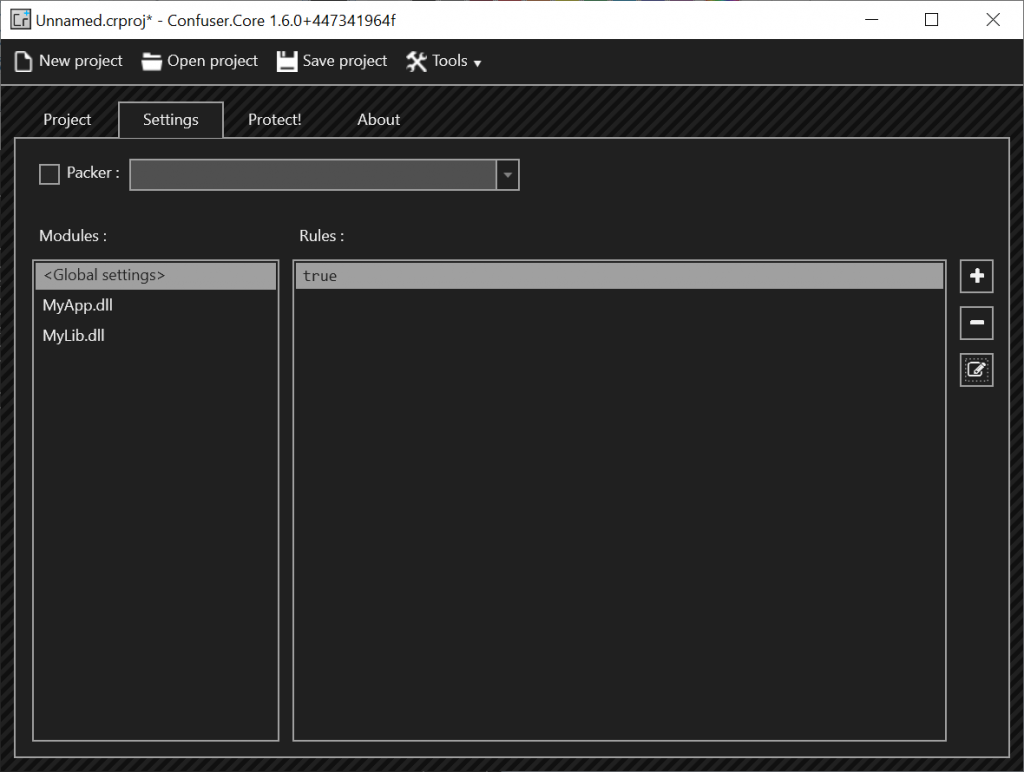Minimize the Confuser window
The width and height of the screenshot is (1024, 772).
click(872, 20)
